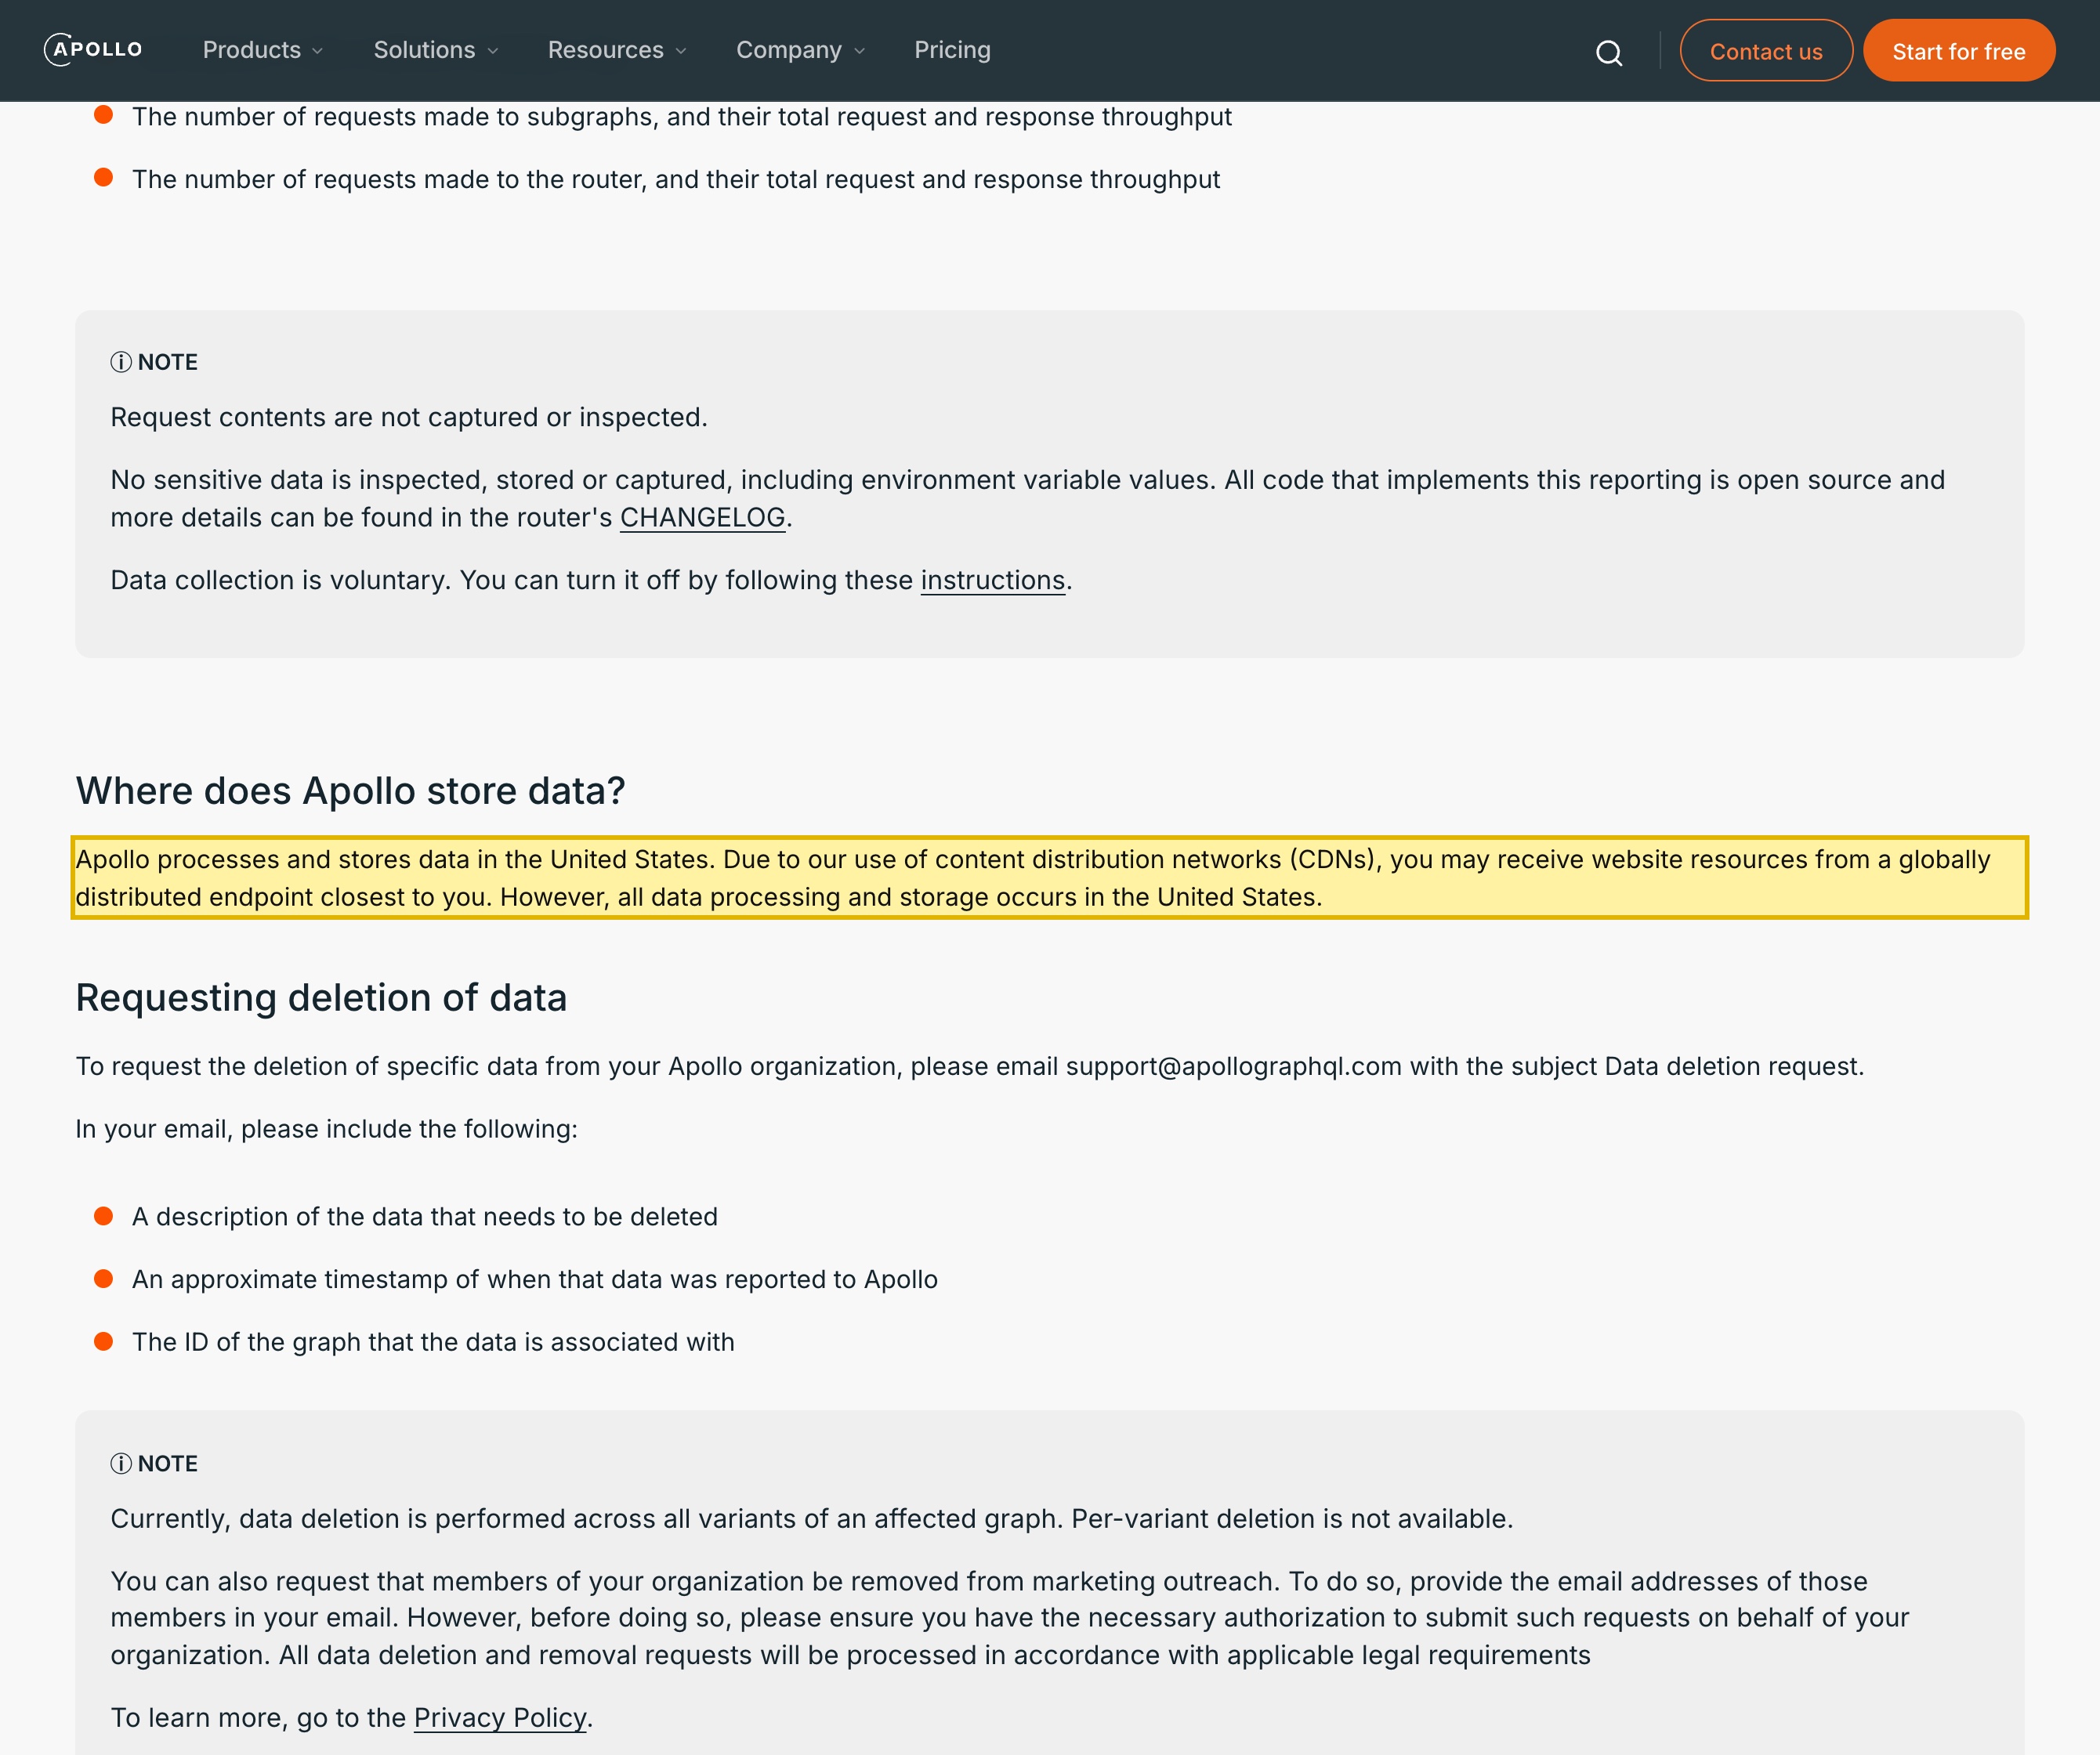The image size is (2100, 1755).
Task: Follow the instructions link for opting out
Action: pos(992,580)
